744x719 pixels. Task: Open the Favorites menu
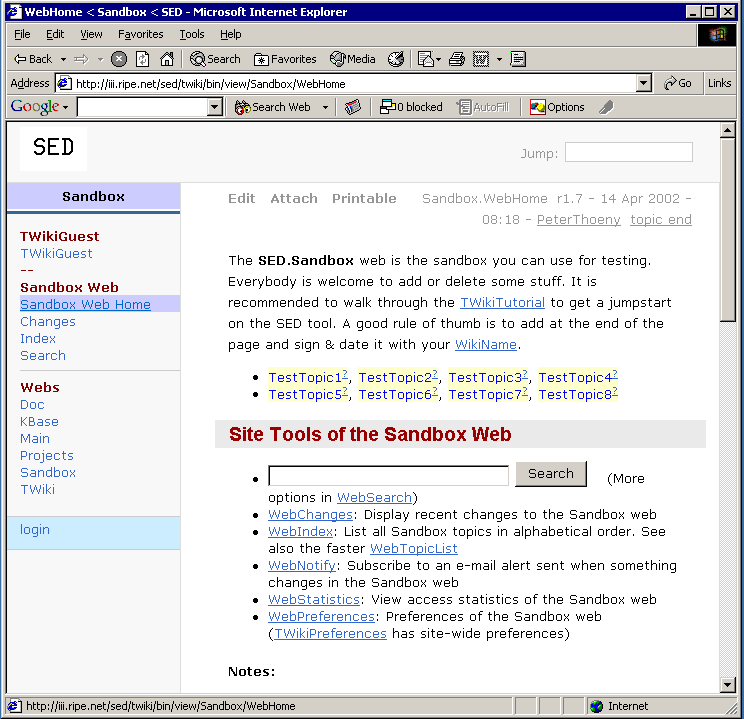click(x=140, y=34)
